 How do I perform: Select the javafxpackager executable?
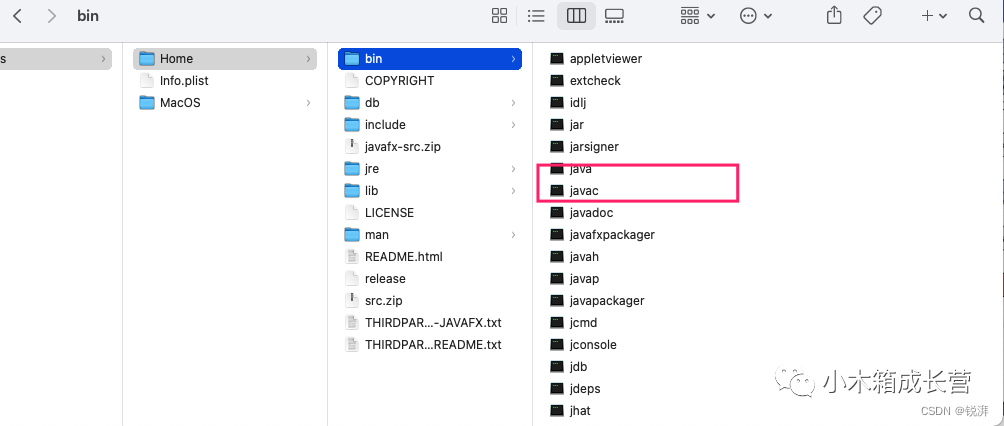(x=603, y=235)
